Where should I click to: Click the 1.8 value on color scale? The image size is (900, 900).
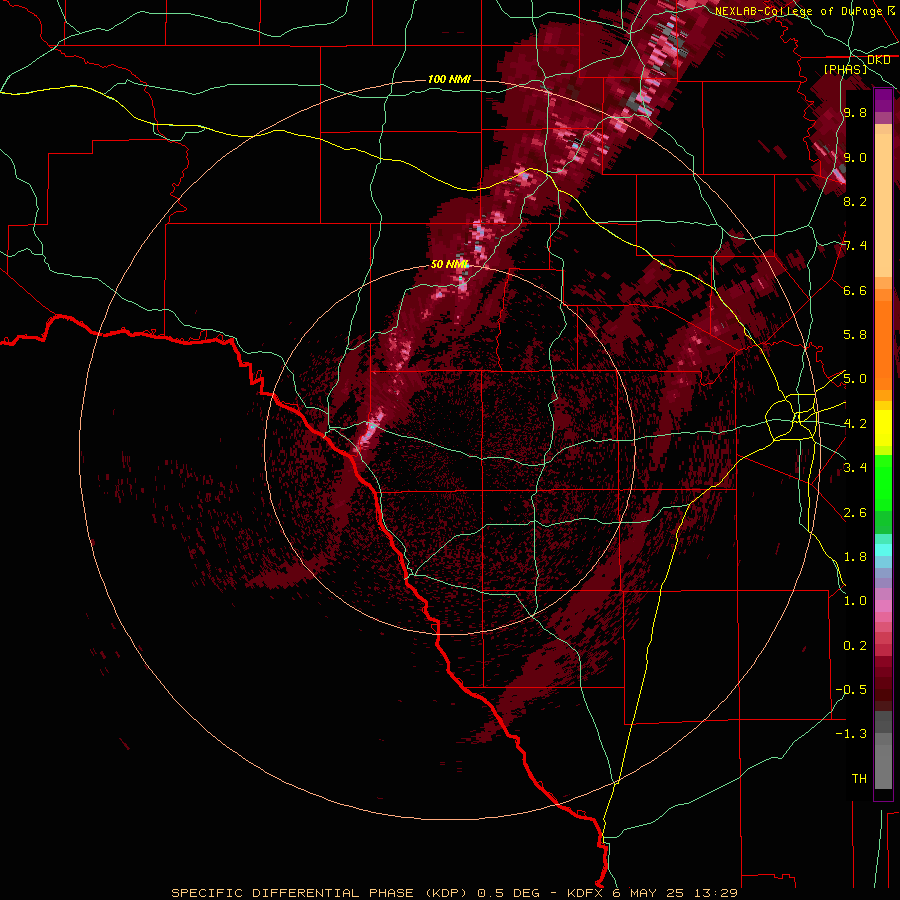[855, 557]
